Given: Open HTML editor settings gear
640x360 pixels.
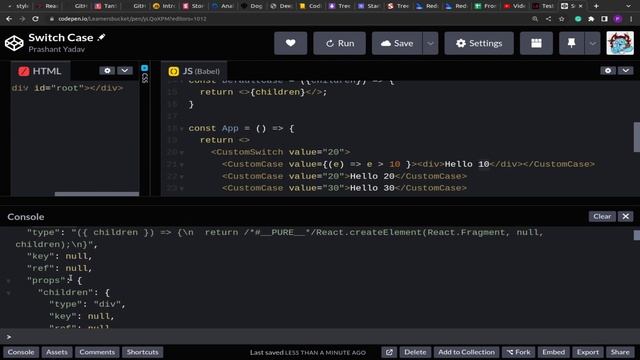Looking at the screenshot, I should coord(107,71).
